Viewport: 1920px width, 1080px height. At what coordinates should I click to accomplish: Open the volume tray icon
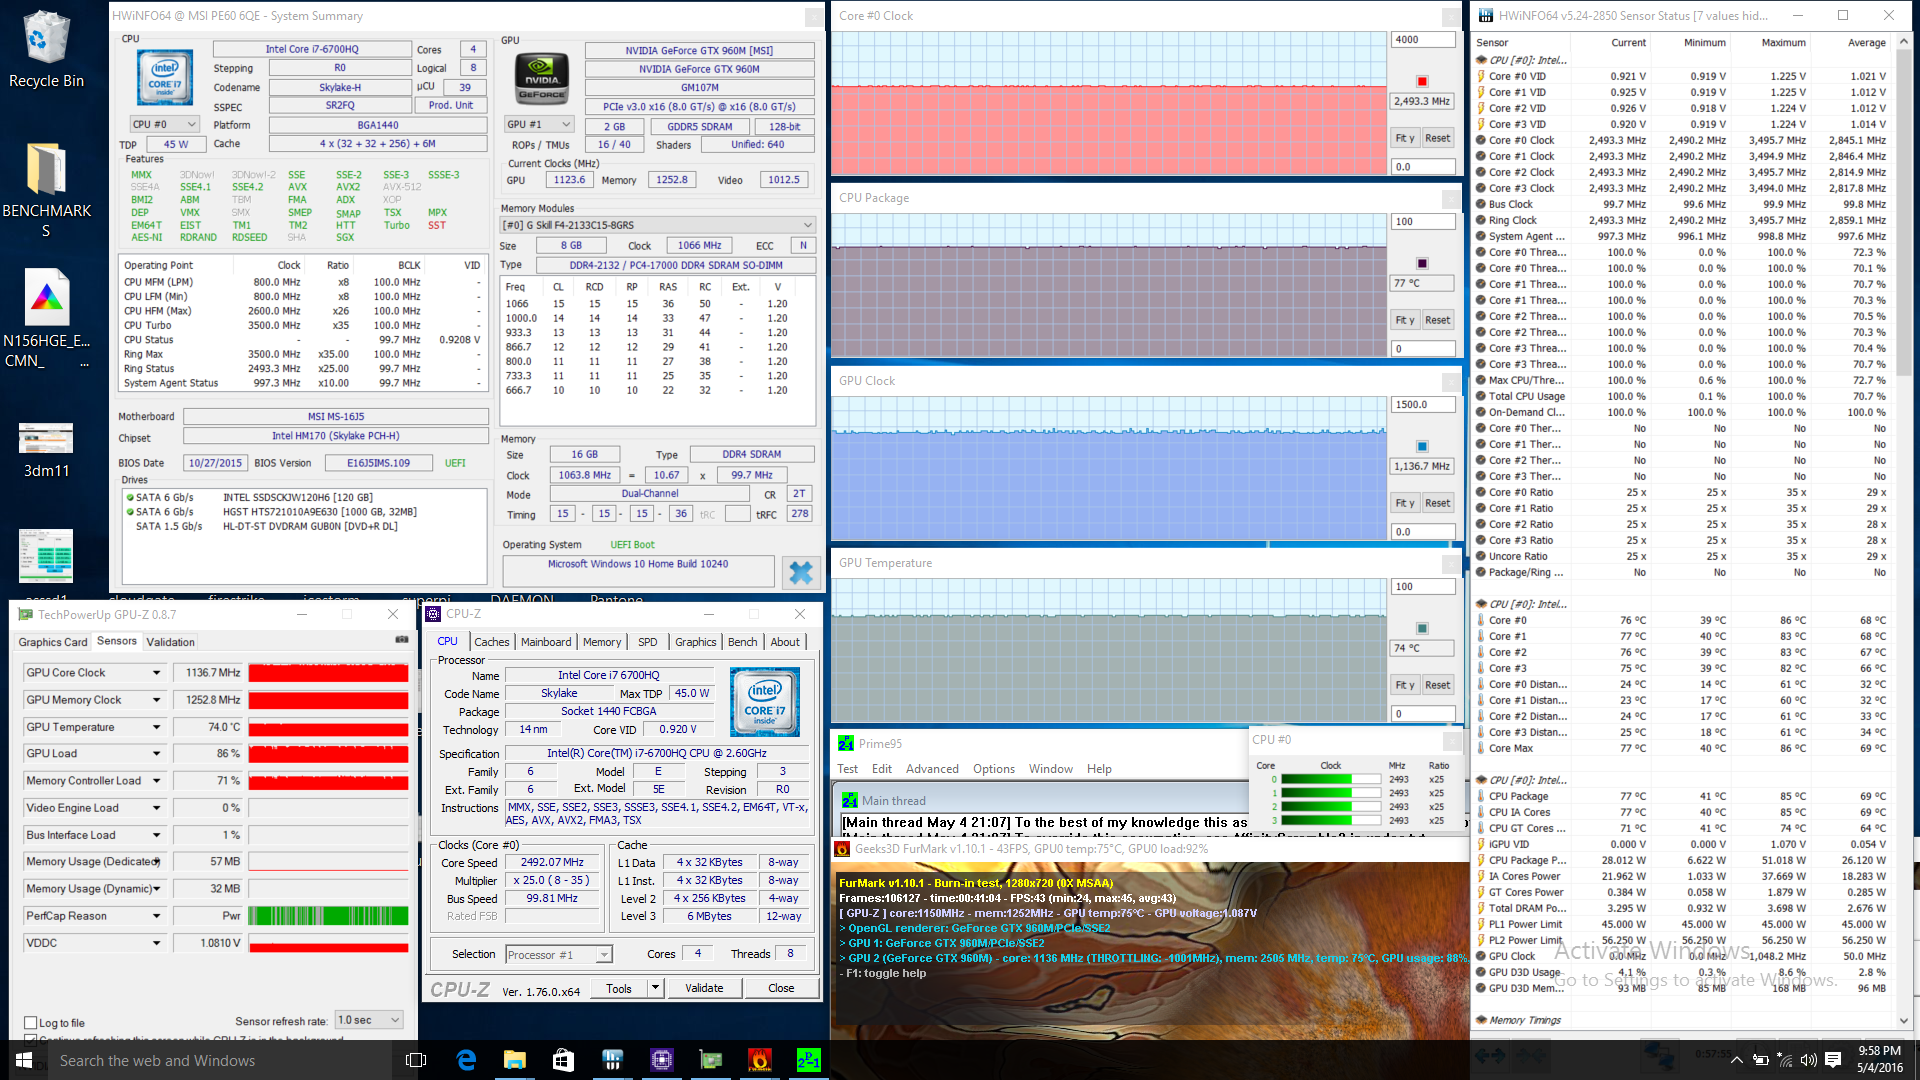[1808, 1060]
